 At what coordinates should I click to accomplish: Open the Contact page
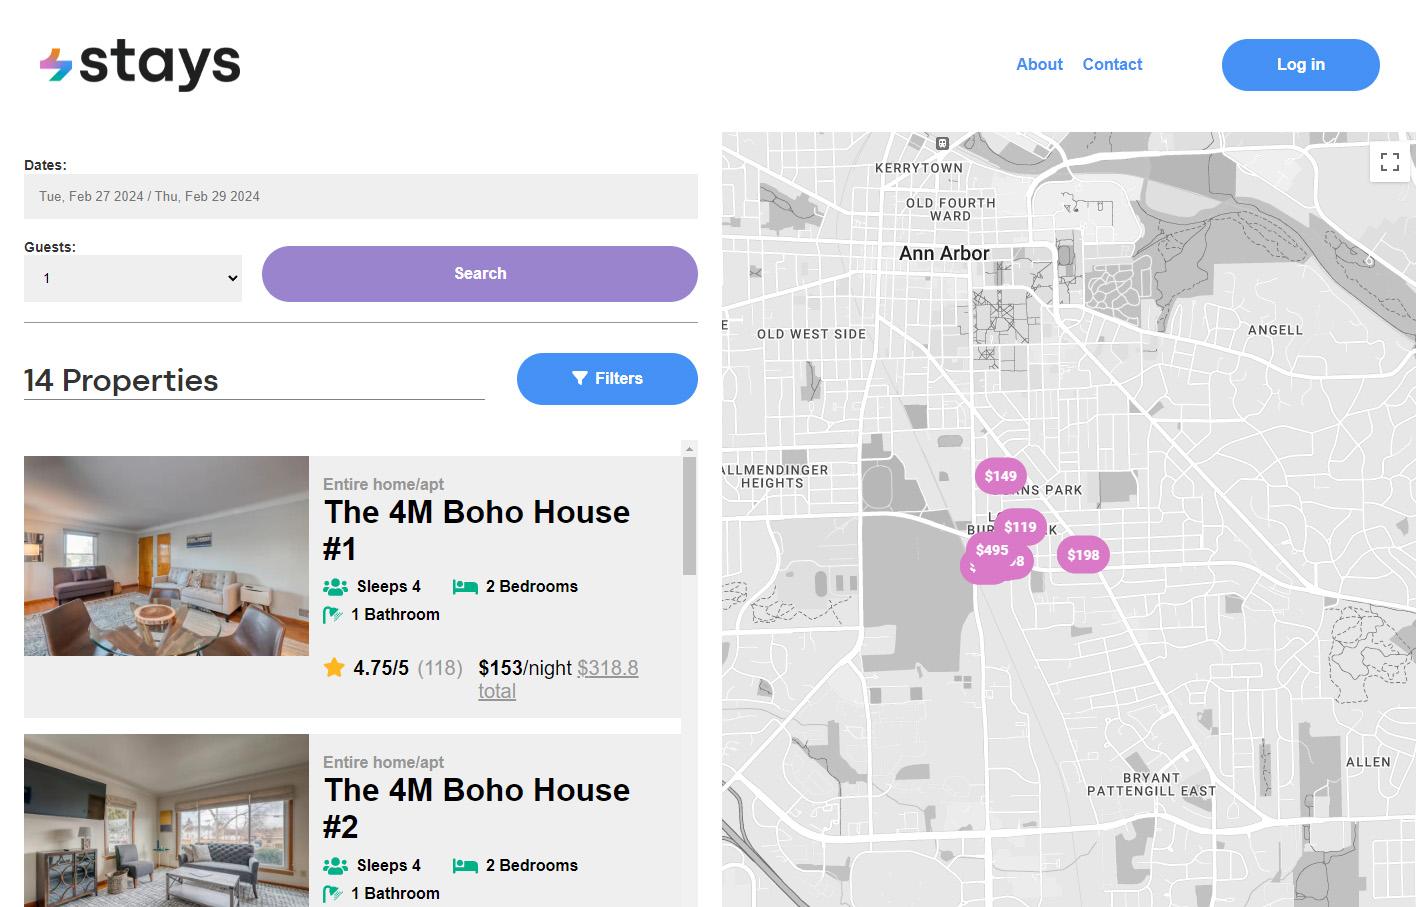(x=1112, y=64)
